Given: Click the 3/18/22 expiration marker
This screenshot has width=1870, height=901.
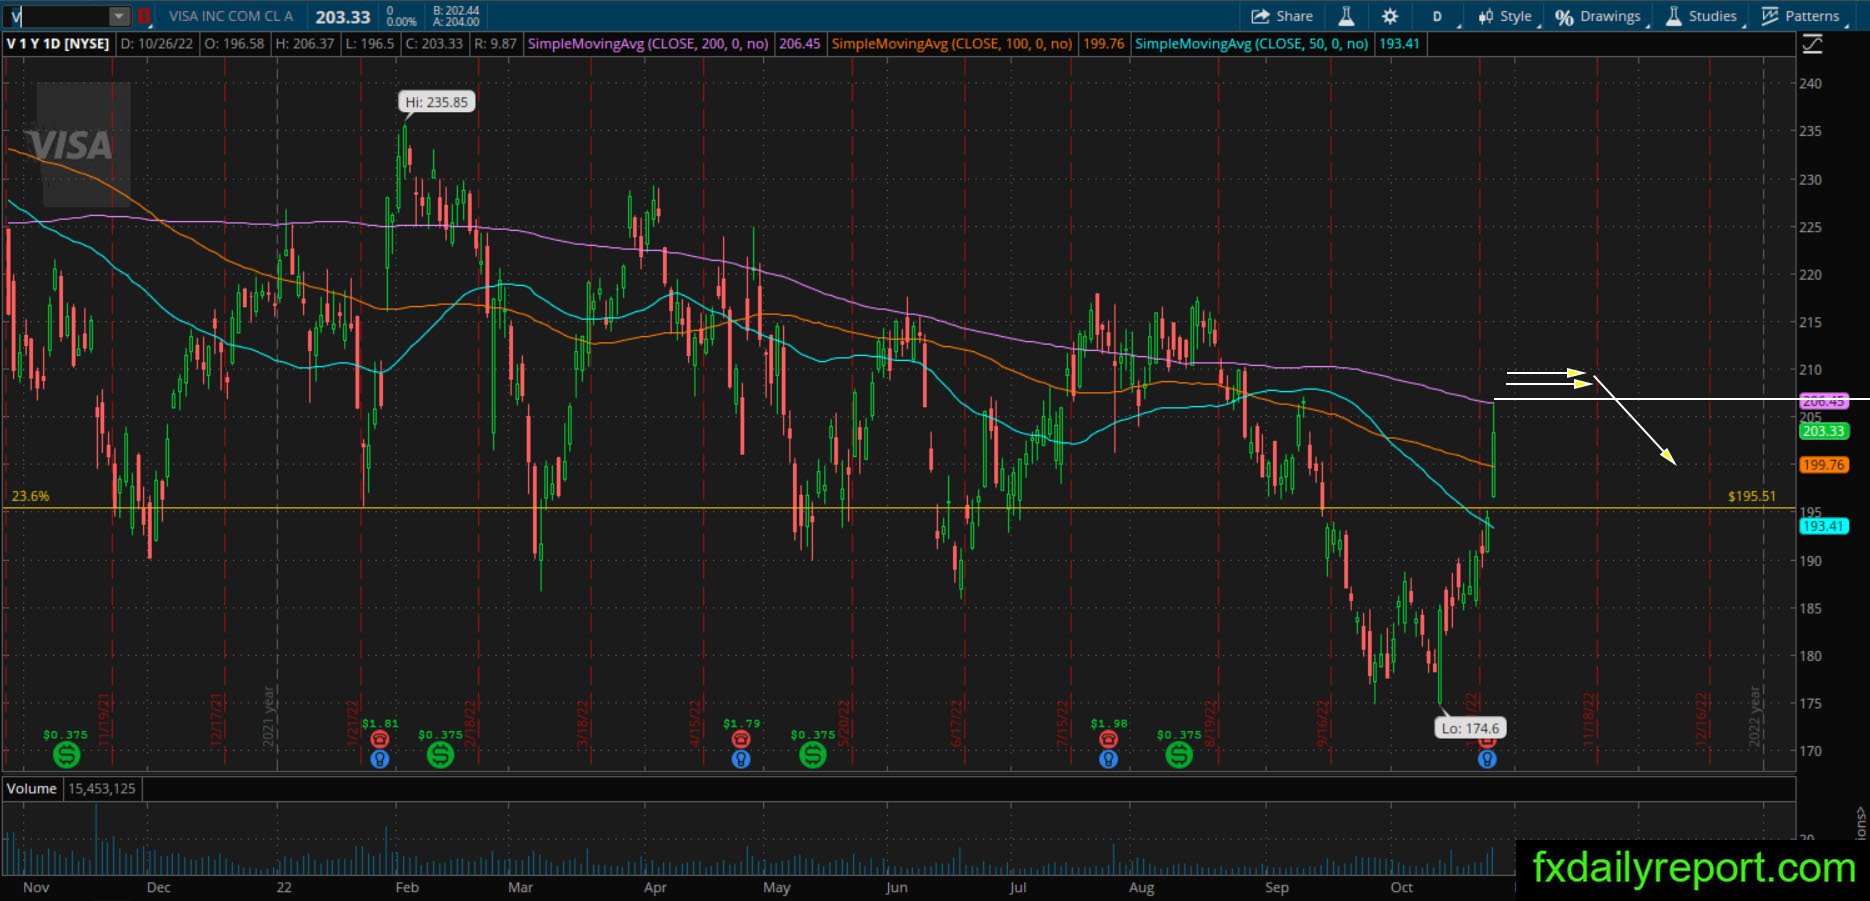Looking at the screenshot, I should 583,723.
